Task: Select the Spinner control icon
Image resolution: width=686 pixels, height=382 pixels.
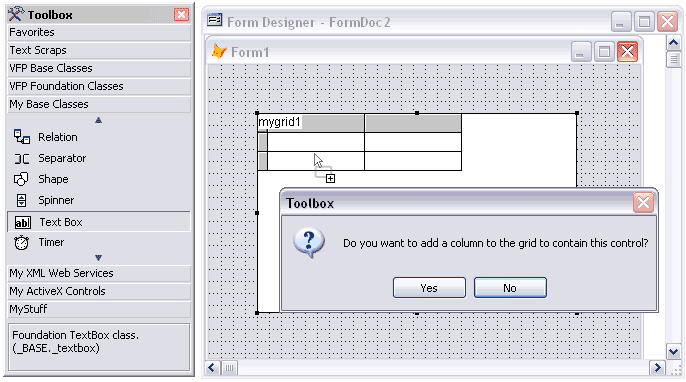Action: coord(21,200)
